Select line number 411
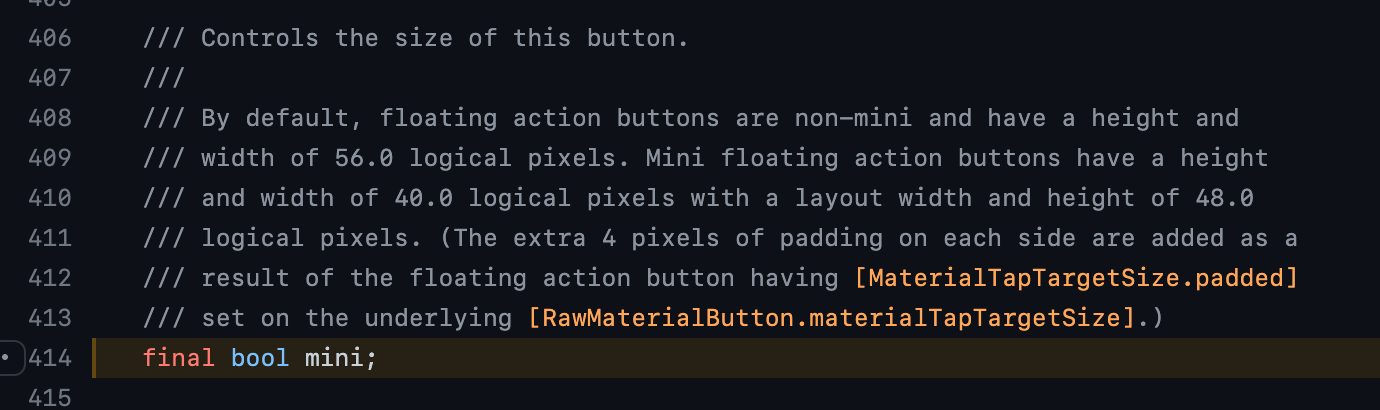This screenshot has width=1380, height=410. (x=50, y=238)
